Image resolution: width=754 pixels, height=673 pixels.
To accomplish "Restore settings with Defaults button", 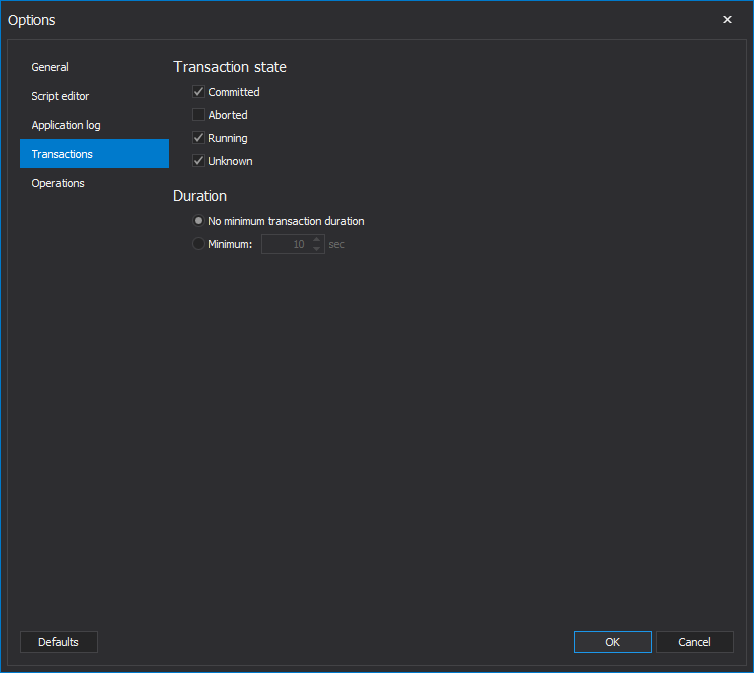I will (x=59, y=642).
